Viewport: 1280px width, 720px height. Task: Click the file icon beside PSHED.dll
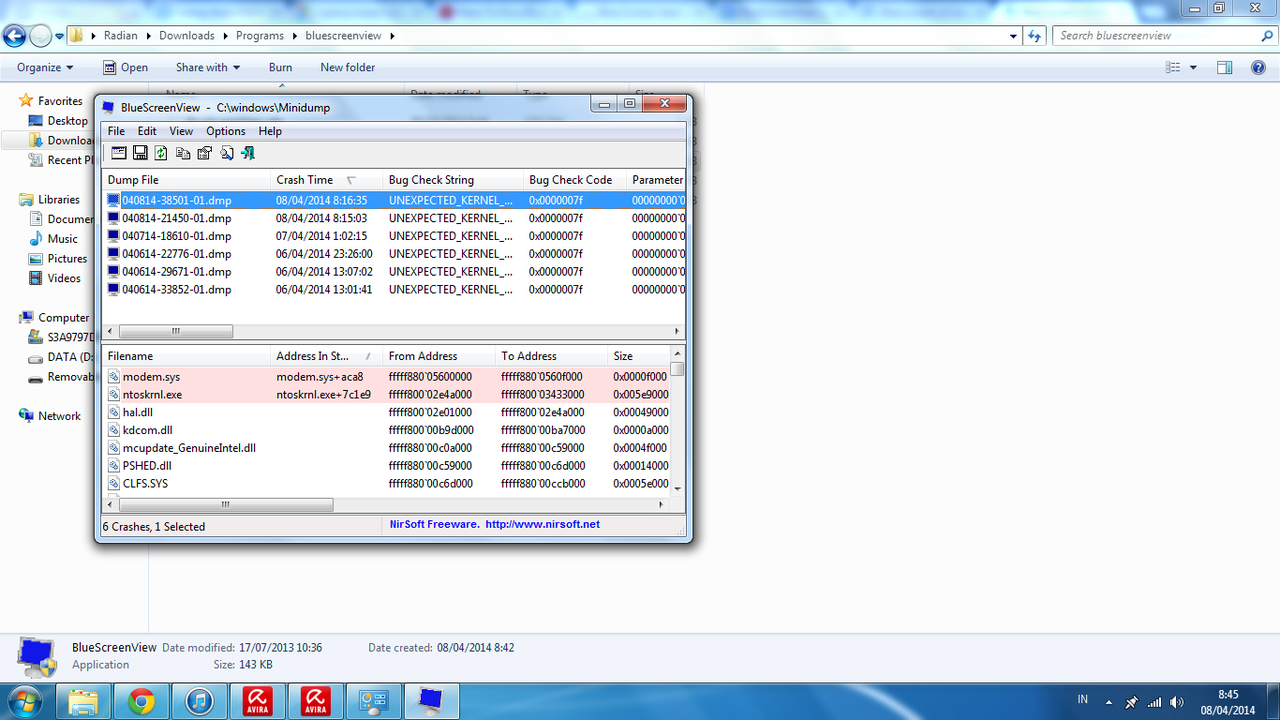114,466
